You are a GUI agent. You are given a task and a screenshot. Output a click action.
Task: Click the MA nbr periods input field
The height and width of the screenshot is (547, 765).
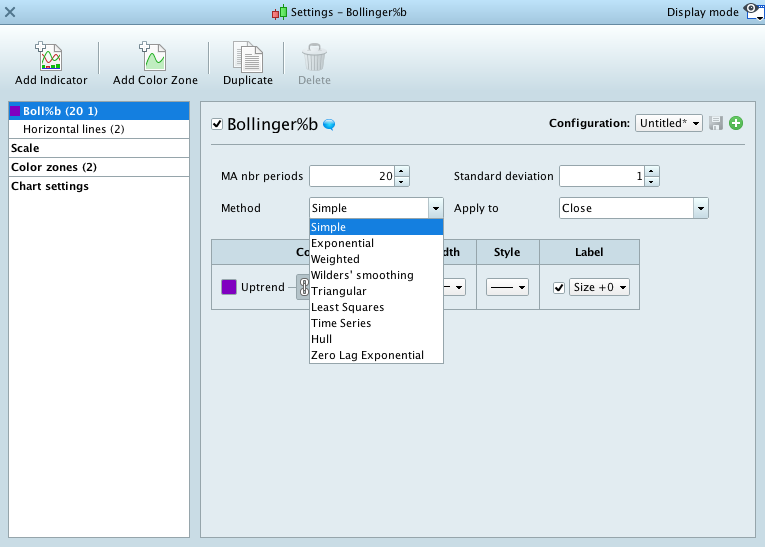(x=352, y=176)
